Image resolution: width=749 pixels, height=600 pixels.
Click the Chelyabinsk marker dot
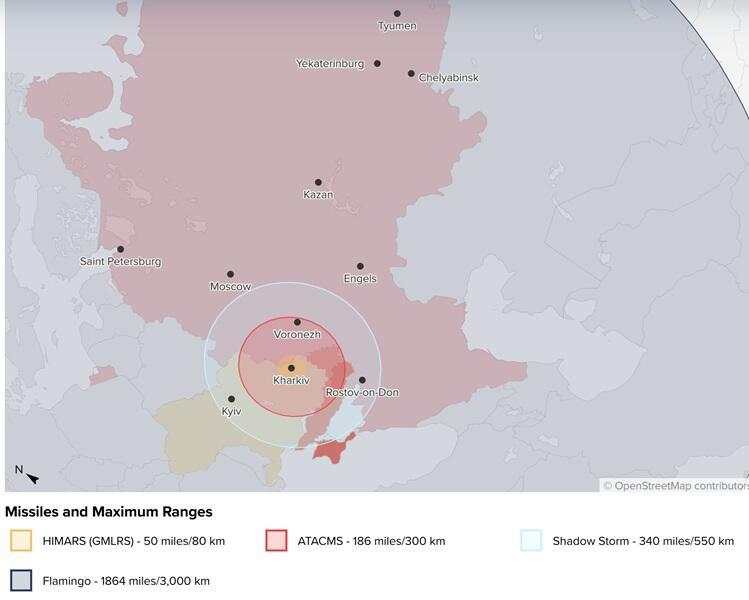pyautogui.click(x=411, y=73)
